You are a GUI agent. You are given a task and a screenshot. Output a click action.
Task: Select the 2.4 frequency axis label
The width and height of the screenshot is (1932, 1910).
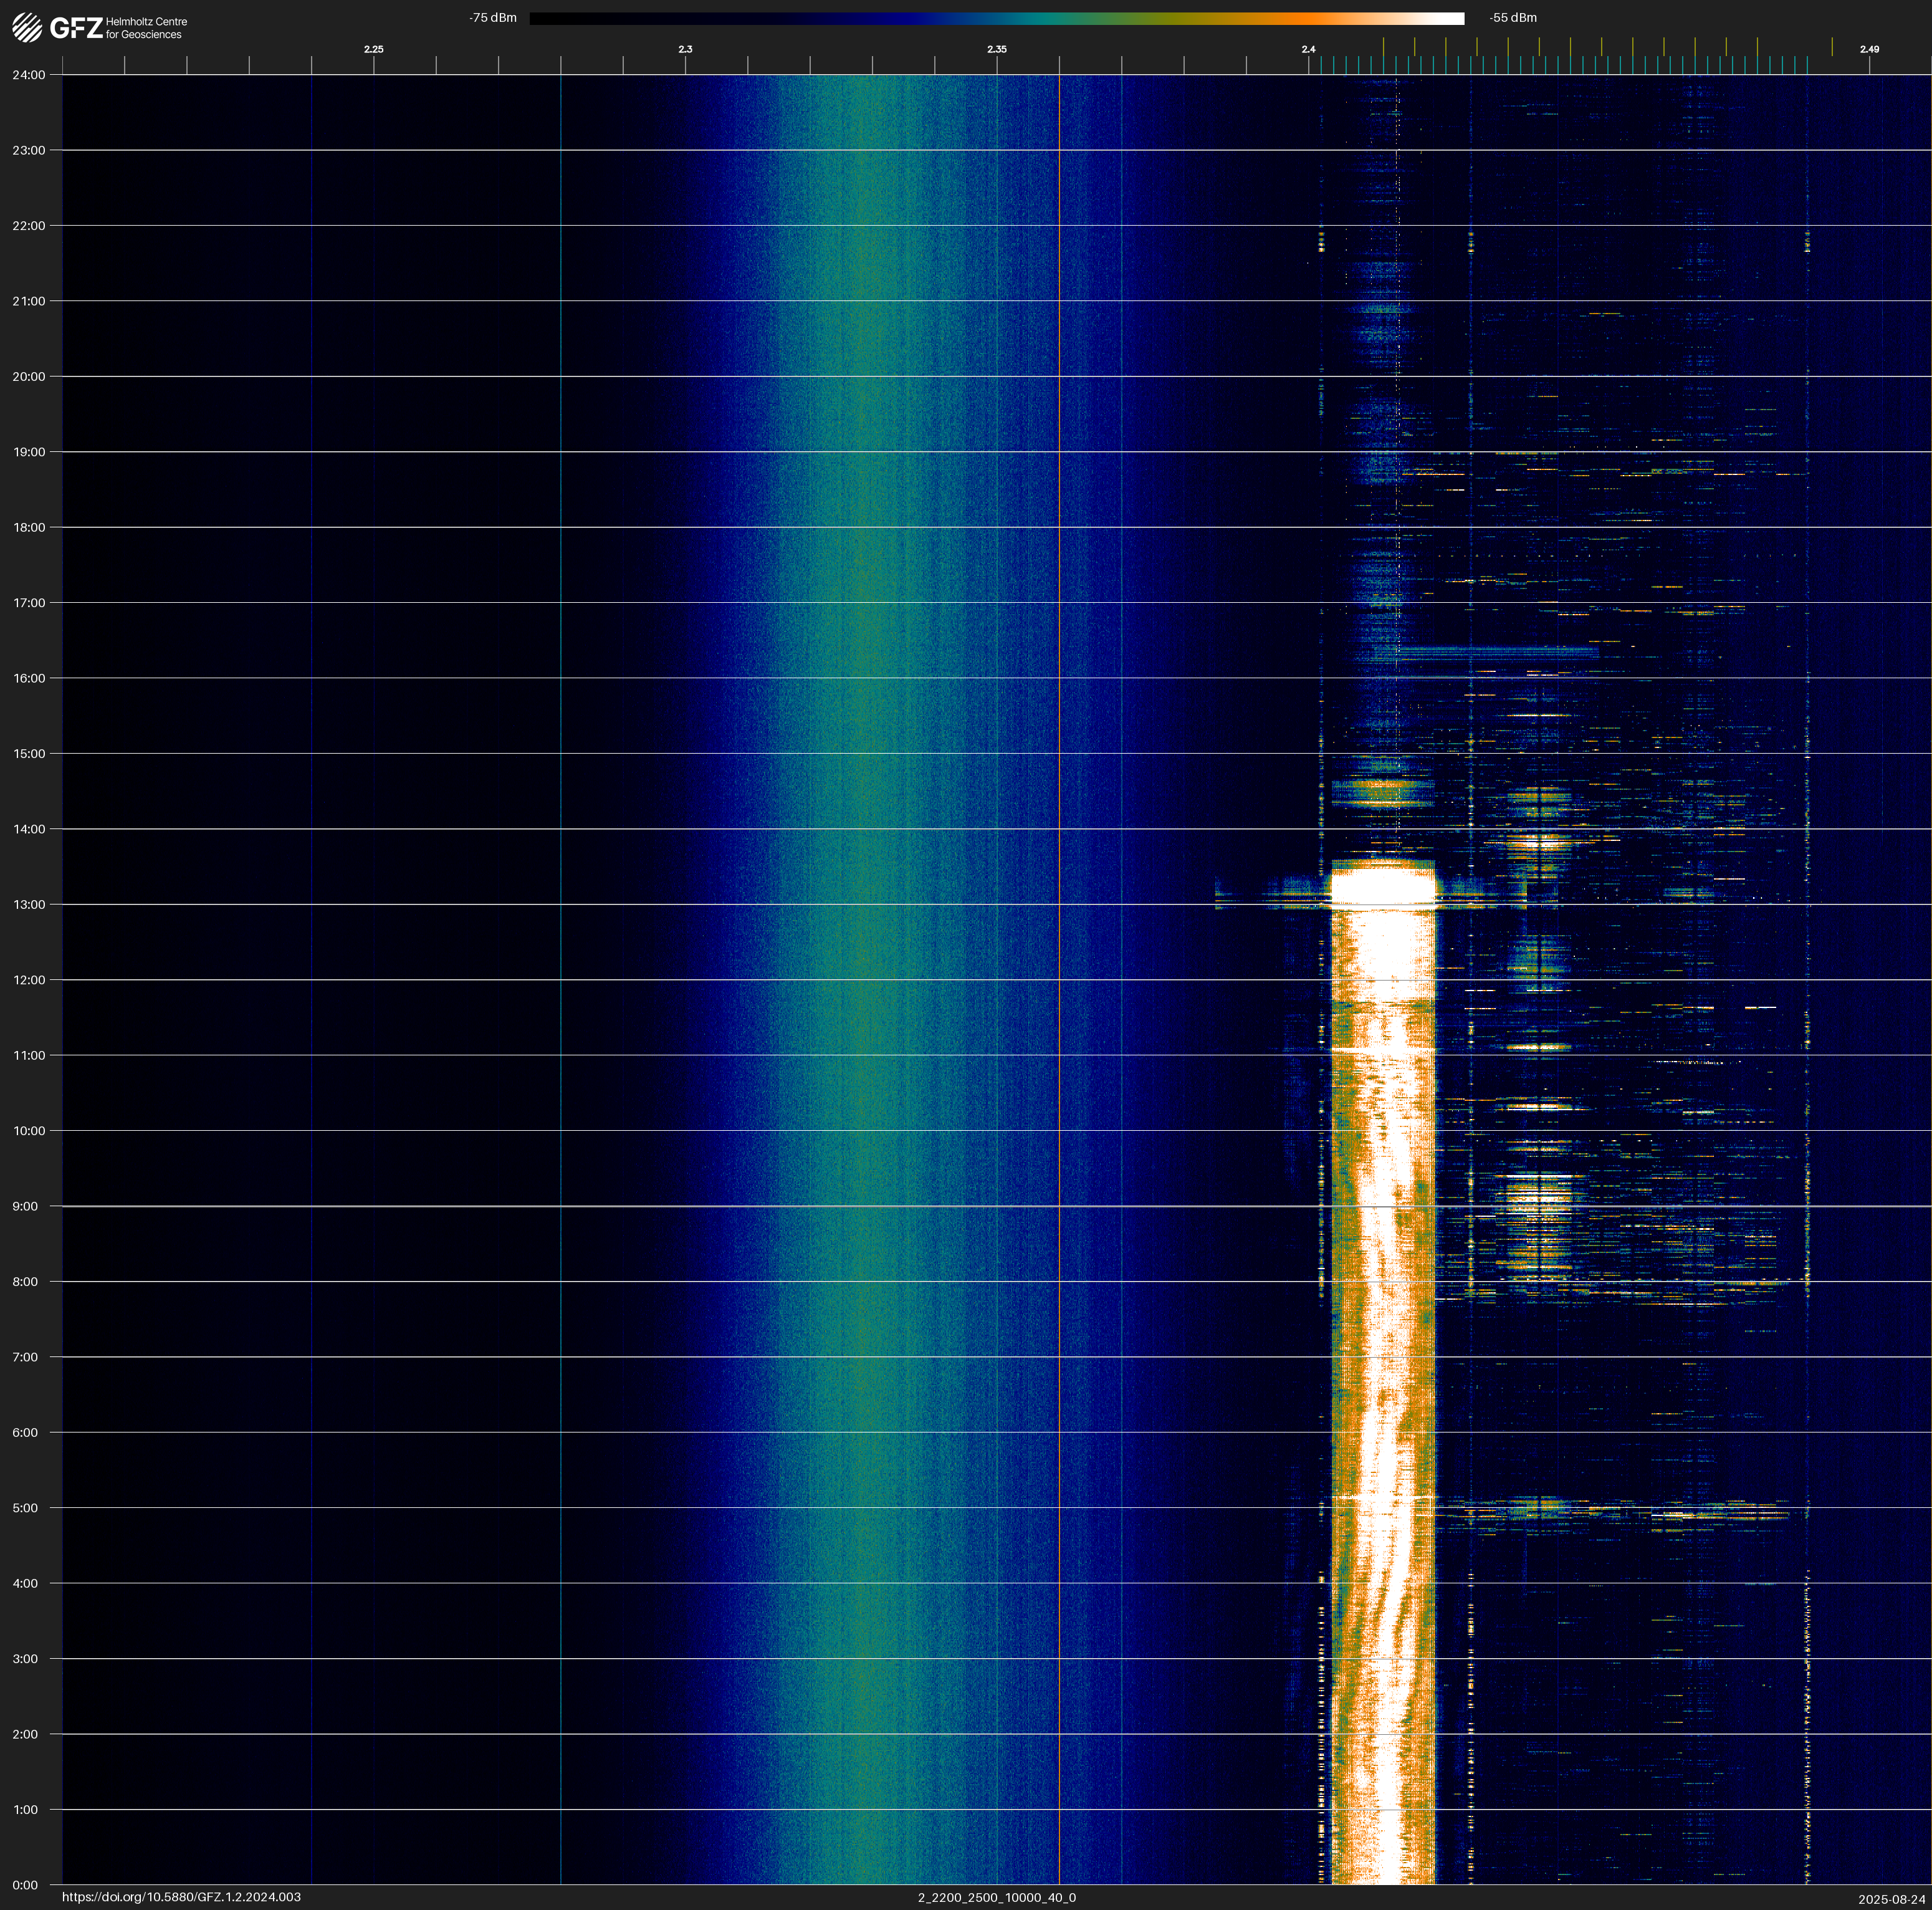click(1308, 49)
